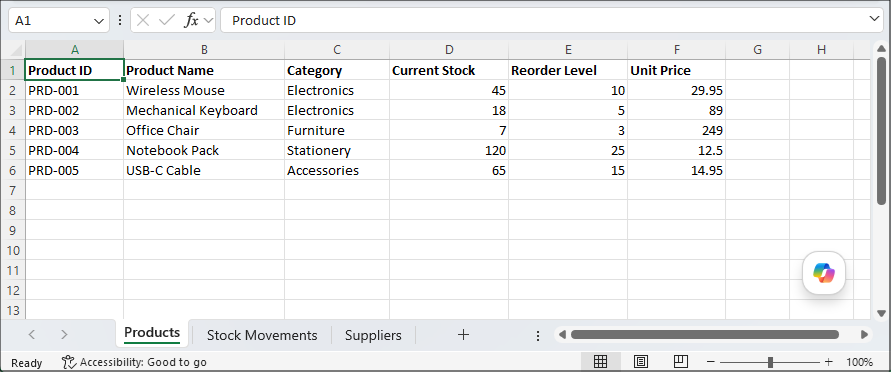891x372 pixels.
Task: Click the Enter checkmark icon in formula bar
Action: [x=166, y=20]
